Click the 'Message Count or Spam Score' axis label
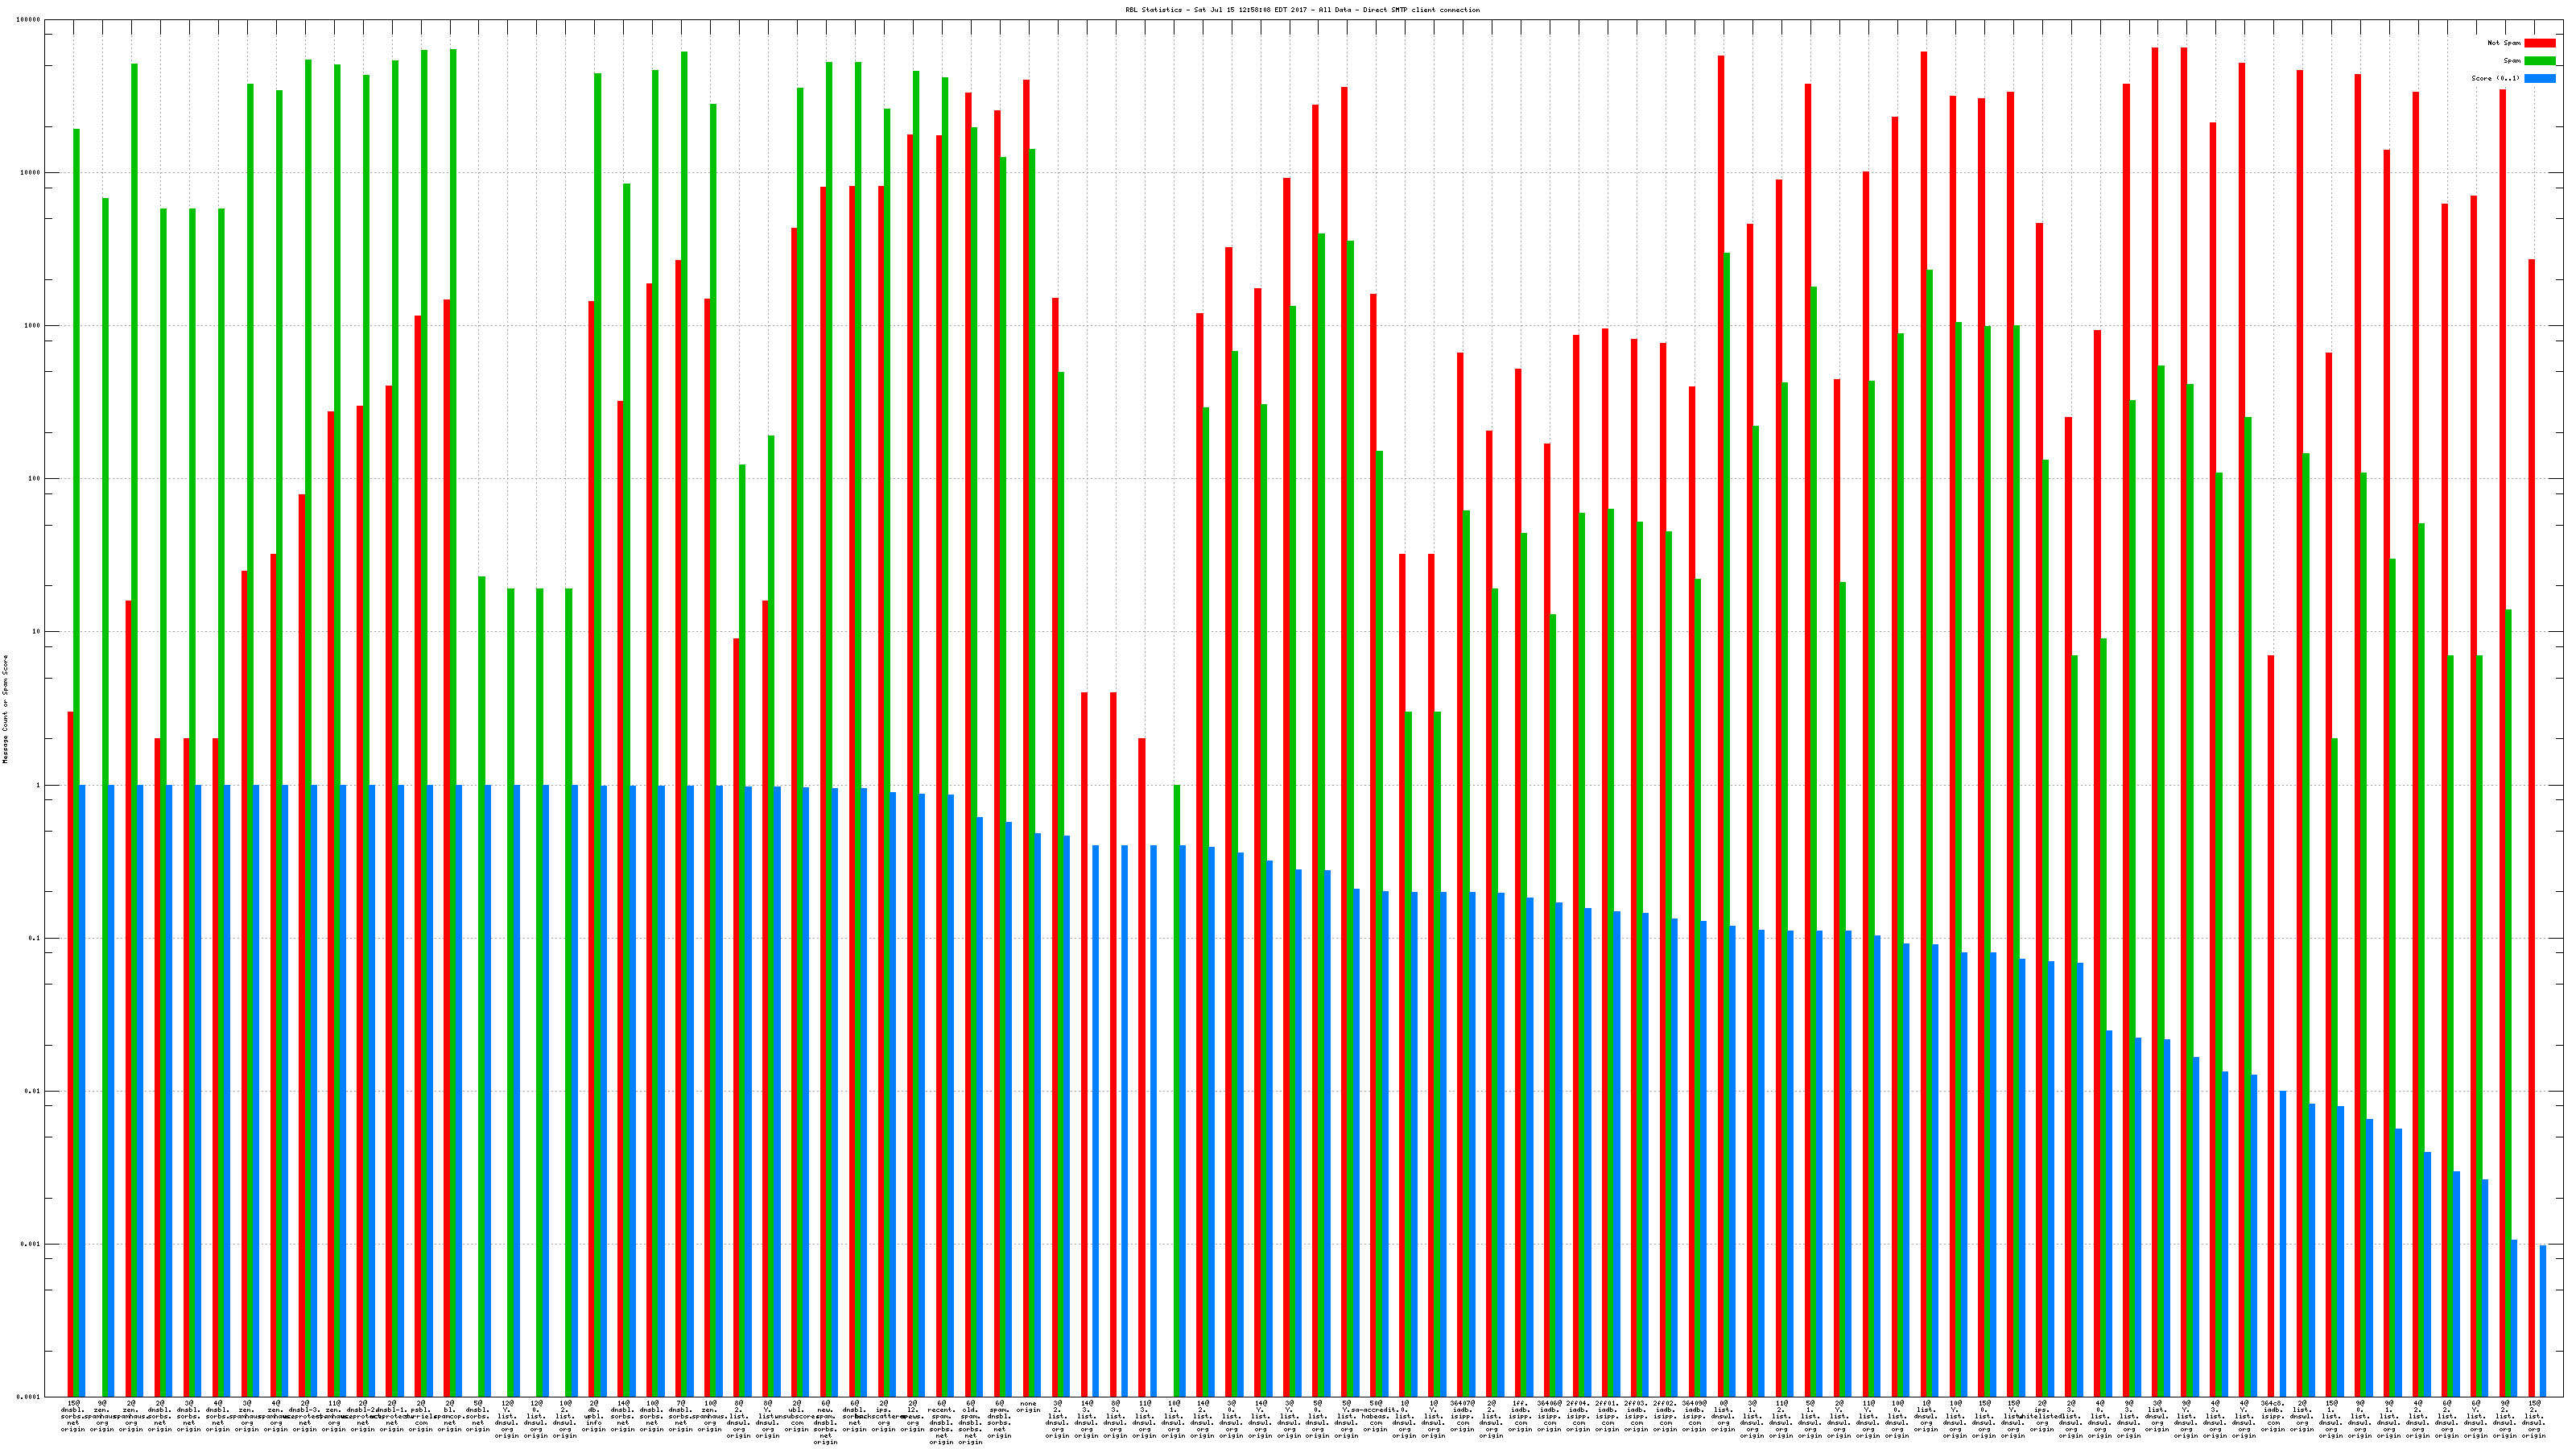The height and width of the screenshot is (1449, 2576). tap(5, 709)
